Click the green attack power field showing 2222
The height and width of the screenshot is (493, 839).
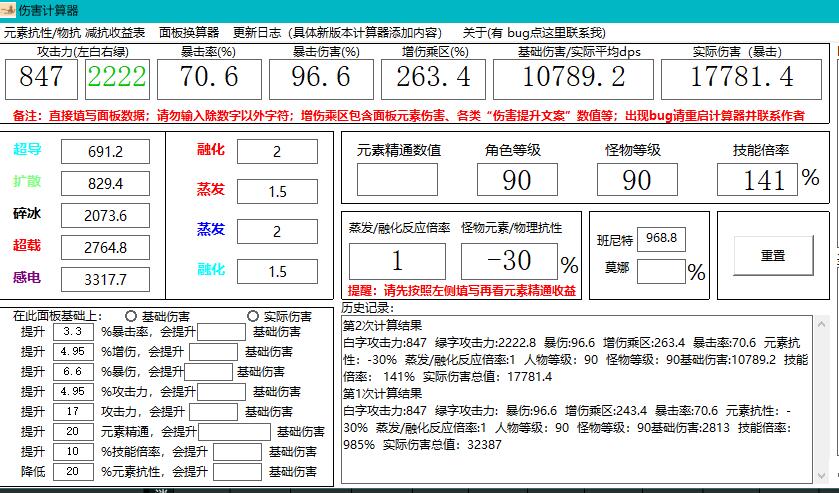[x=117, y=79]
